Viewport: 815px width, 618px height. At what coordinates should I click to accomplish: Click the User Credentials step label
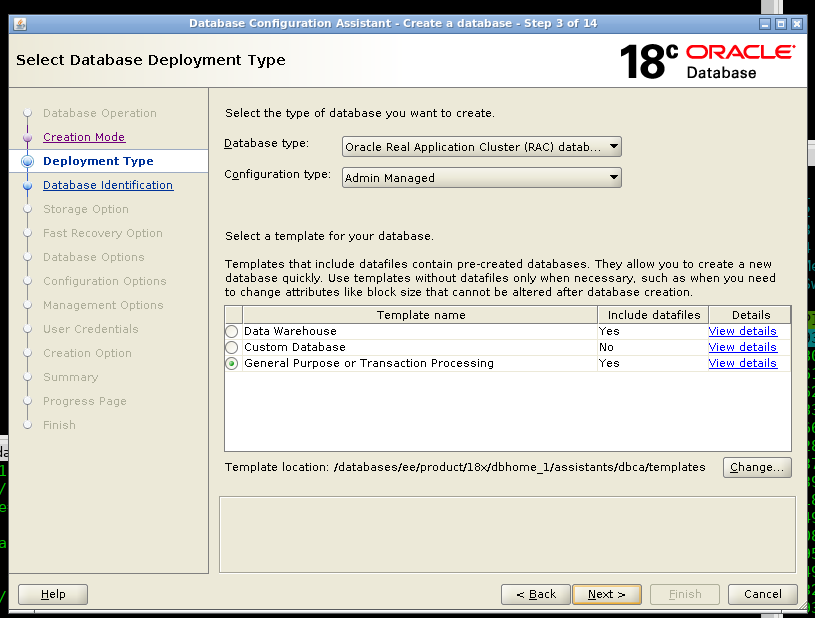(x=90, y=329)
